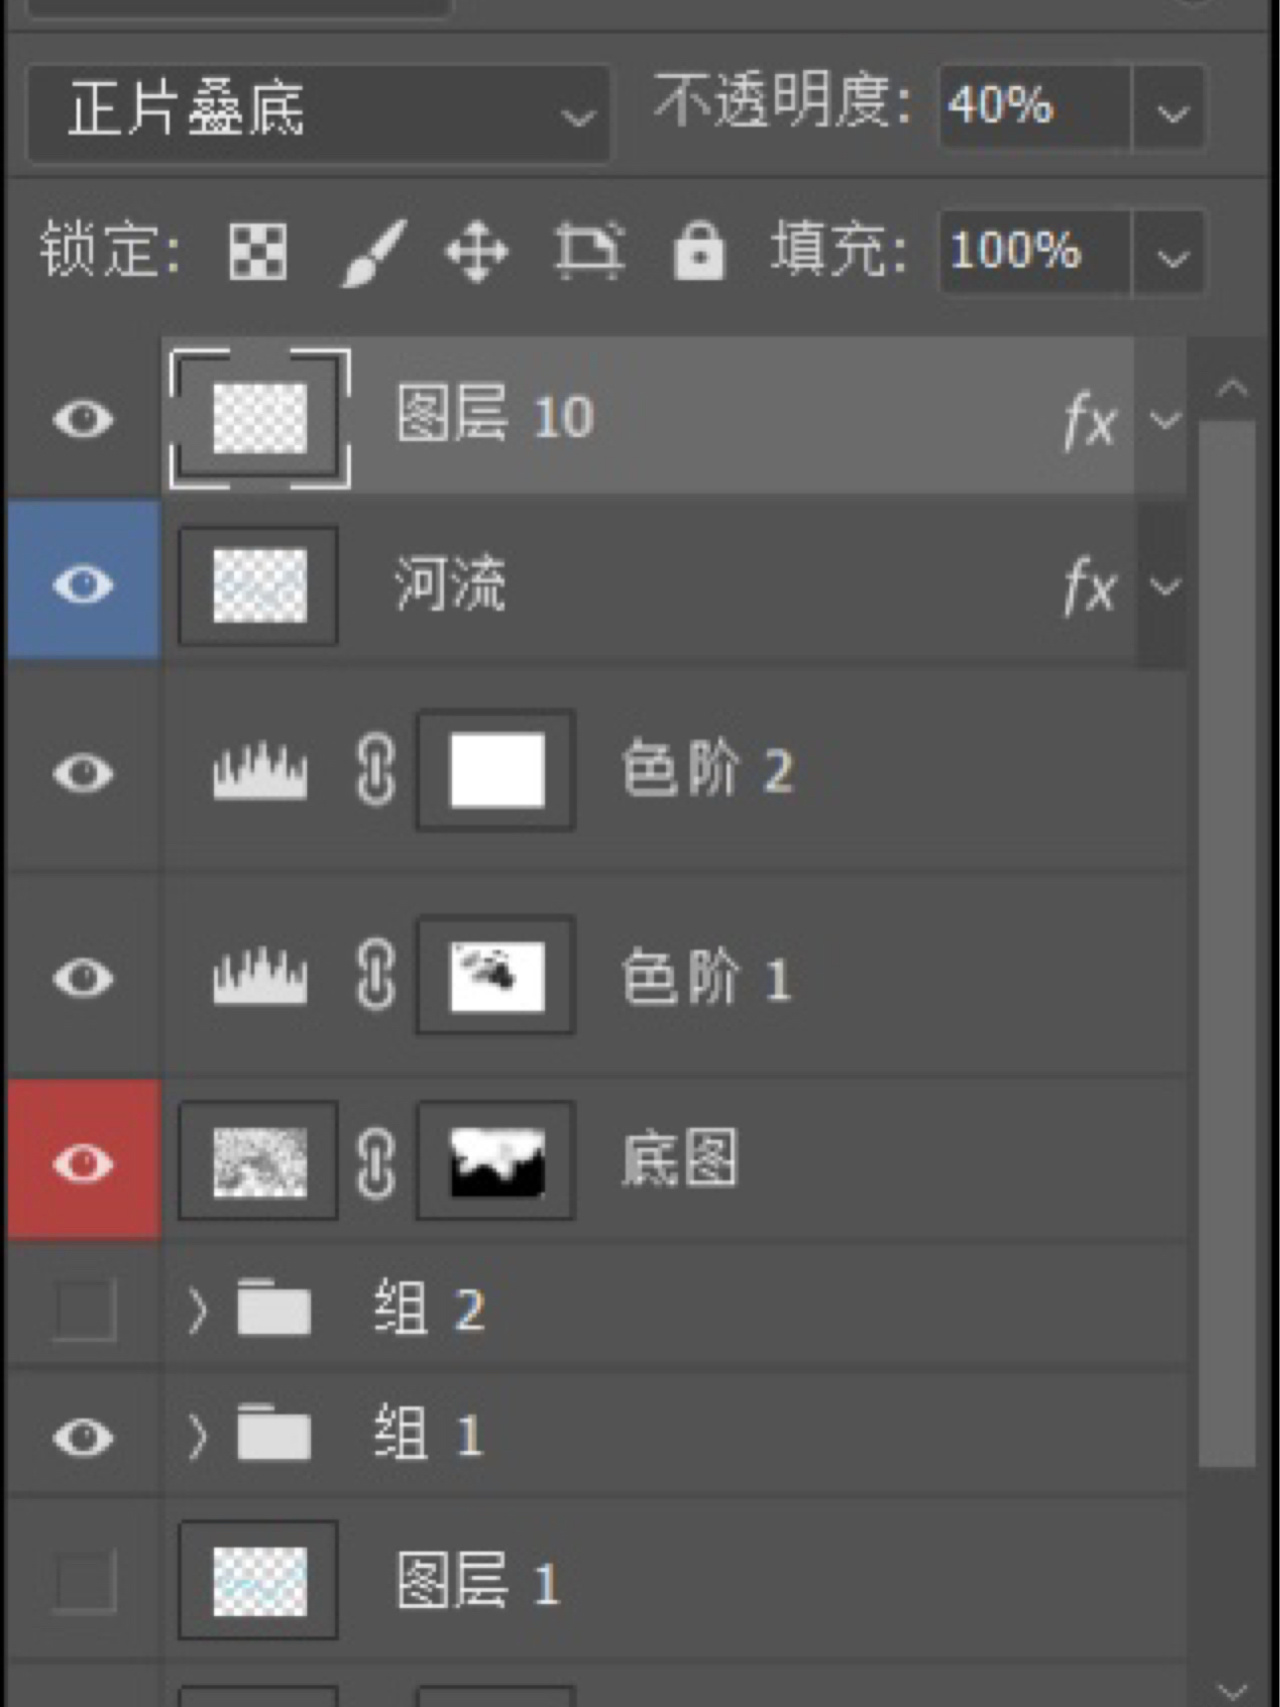Image resolution: width=1280 pixels, height=1707 pixels.
Task: Show the hidden 组 2 group
Action: click(x=84, y=1309)
